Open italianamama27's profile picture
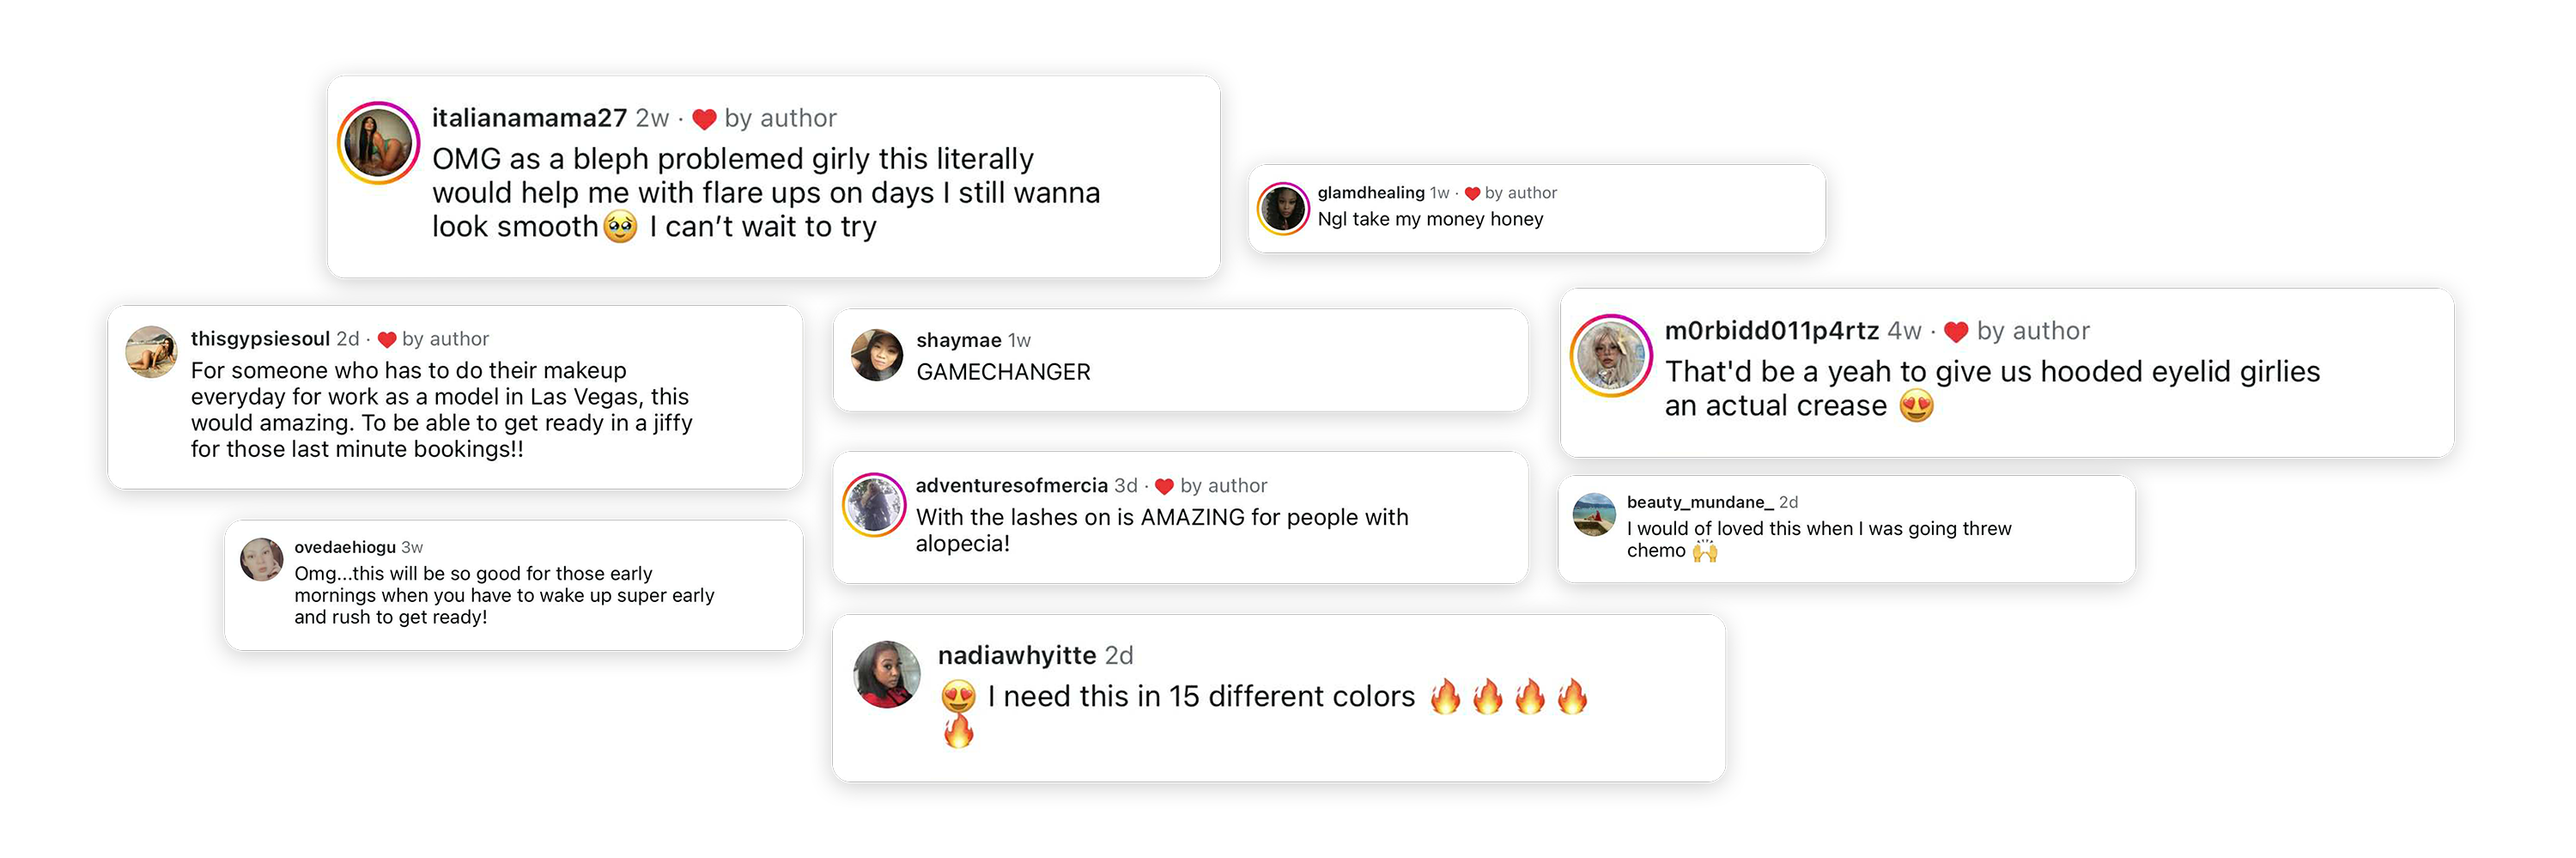Image resolution: width=2576 pixels, height=858 pixels. click(x=378, y=143)
